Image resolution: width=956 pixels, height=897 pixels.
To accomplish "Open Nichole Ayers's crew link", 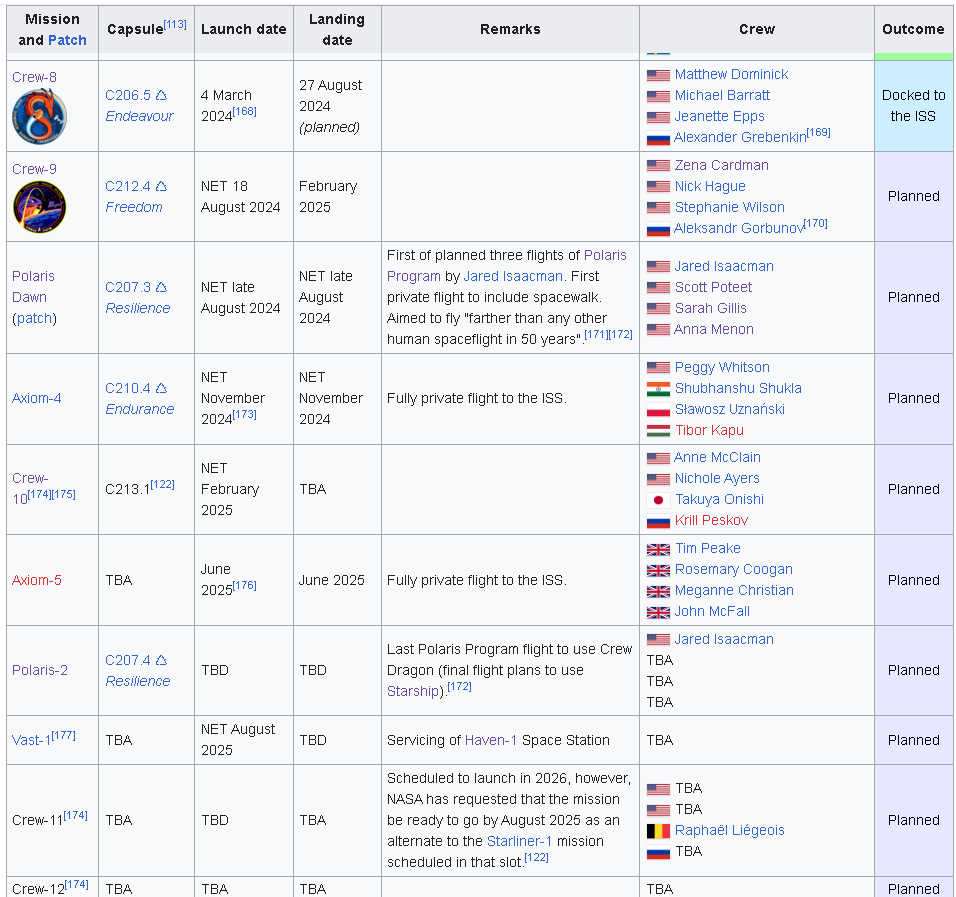I will (717, 478).
